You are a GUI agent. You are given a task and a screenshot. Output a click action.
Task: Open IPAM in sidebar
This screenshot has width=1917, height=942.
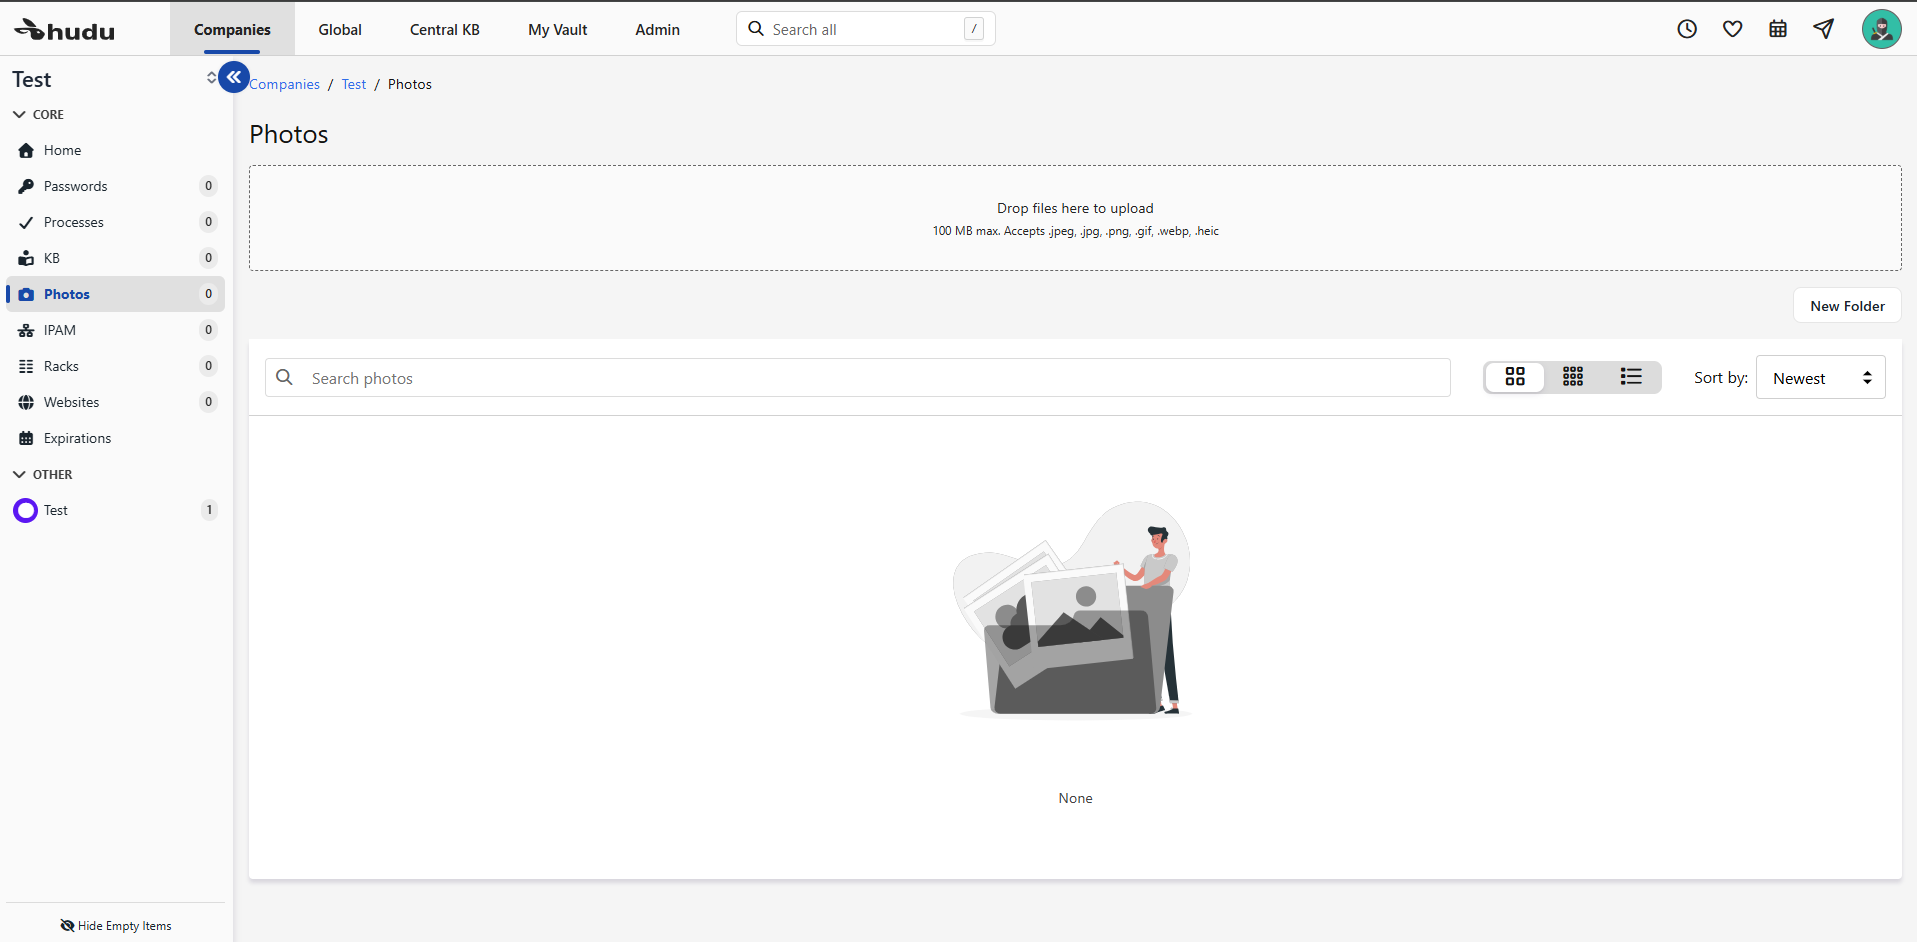click(x=116, y=330)
